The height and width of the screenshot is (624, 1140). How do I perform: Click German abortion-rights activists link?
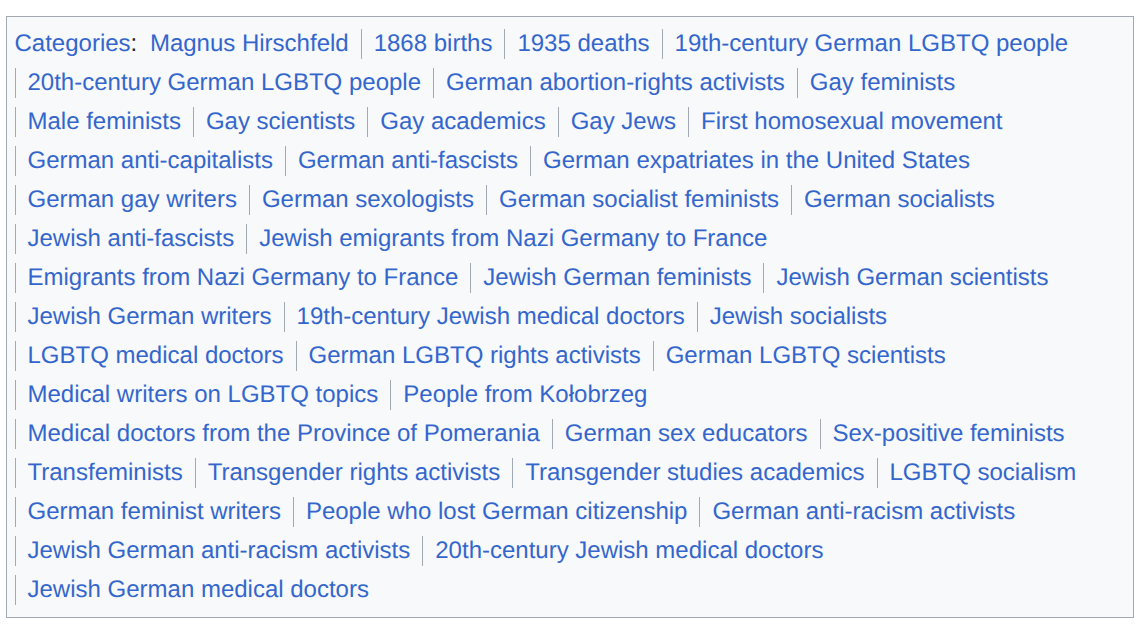[615, 82]
